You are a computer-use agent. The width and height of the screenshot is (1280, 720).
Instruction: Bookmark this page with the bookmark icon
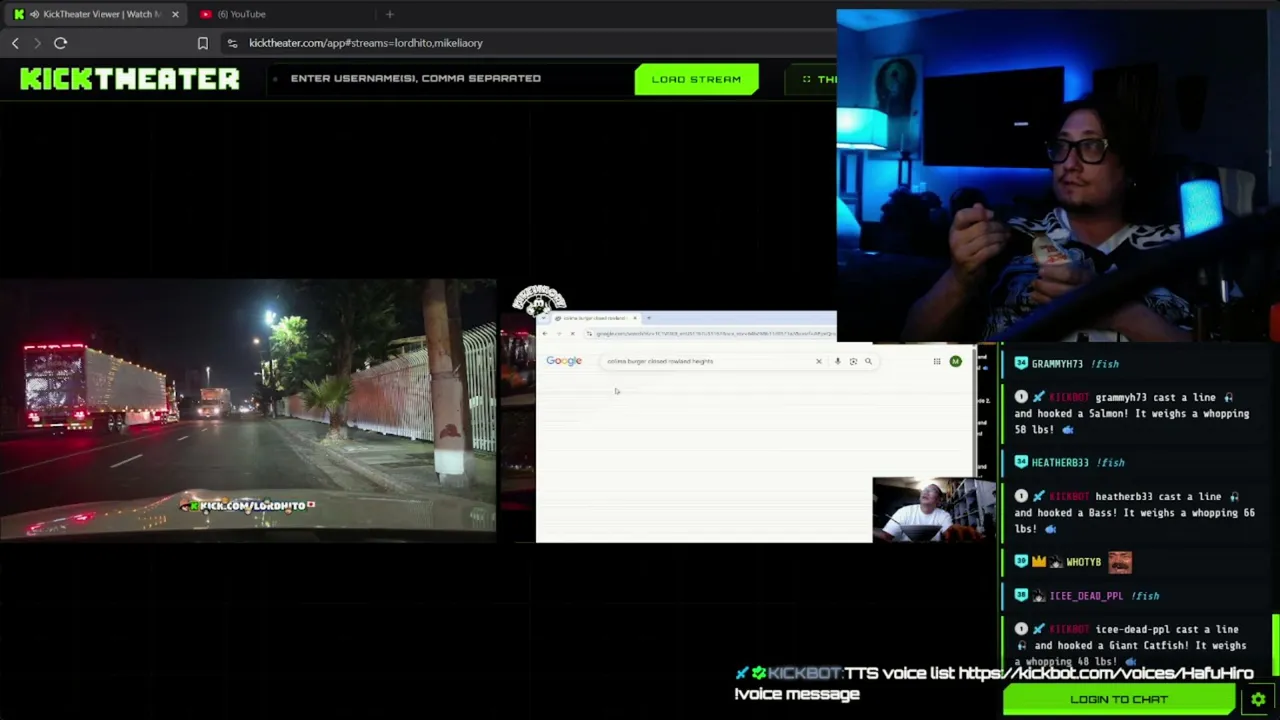[202, 43]
